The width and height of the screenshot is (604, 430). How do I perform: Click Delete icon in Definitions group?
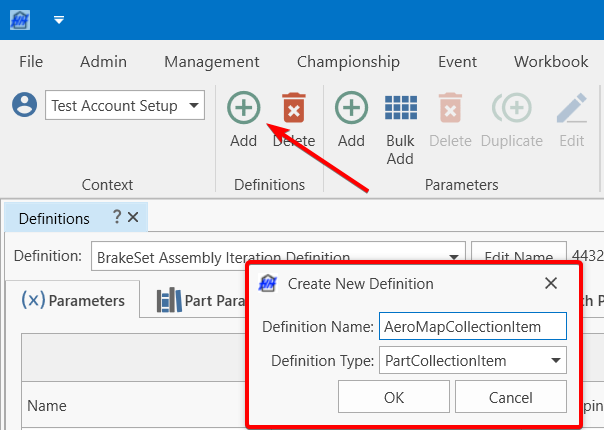tap(293, 108)
